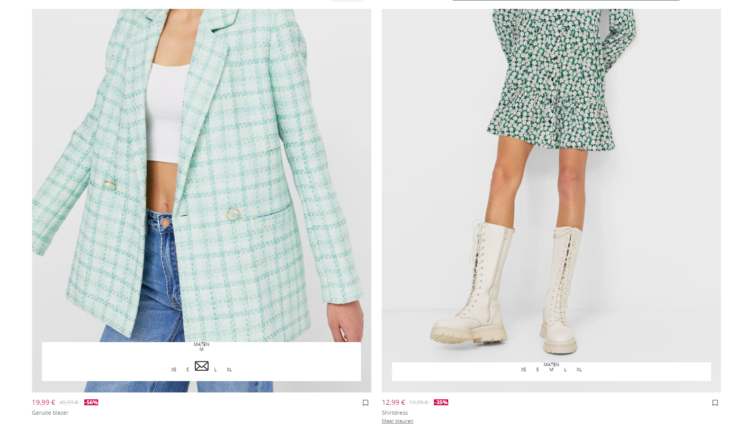Choose size L for the blazer
The height and width of the screenshot is (428, 752).
coord(215,370)
